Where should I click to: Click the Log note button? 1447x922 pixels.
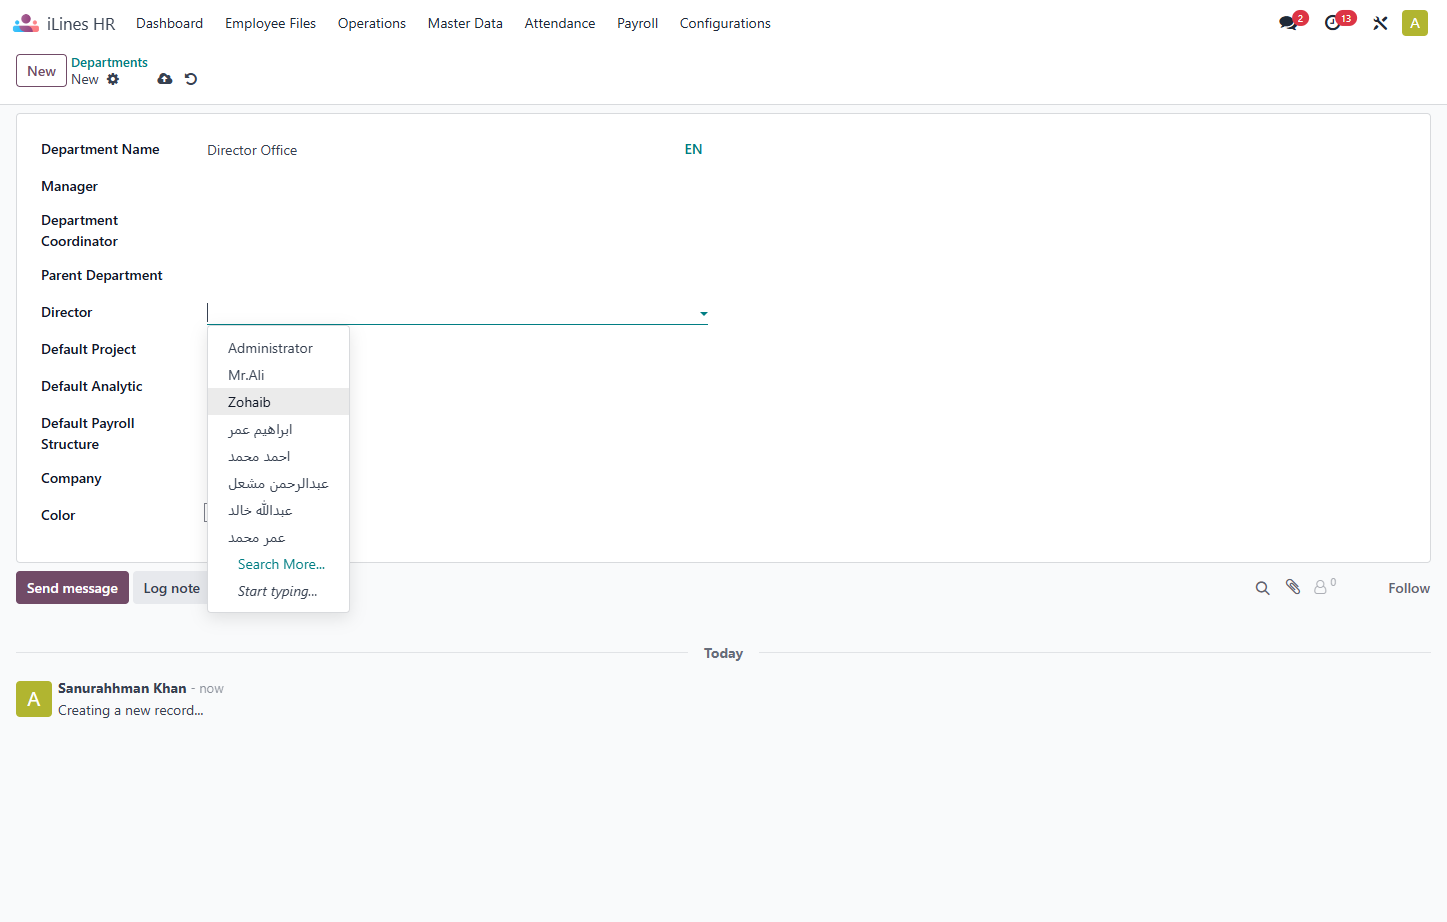(x=171, y=588)
